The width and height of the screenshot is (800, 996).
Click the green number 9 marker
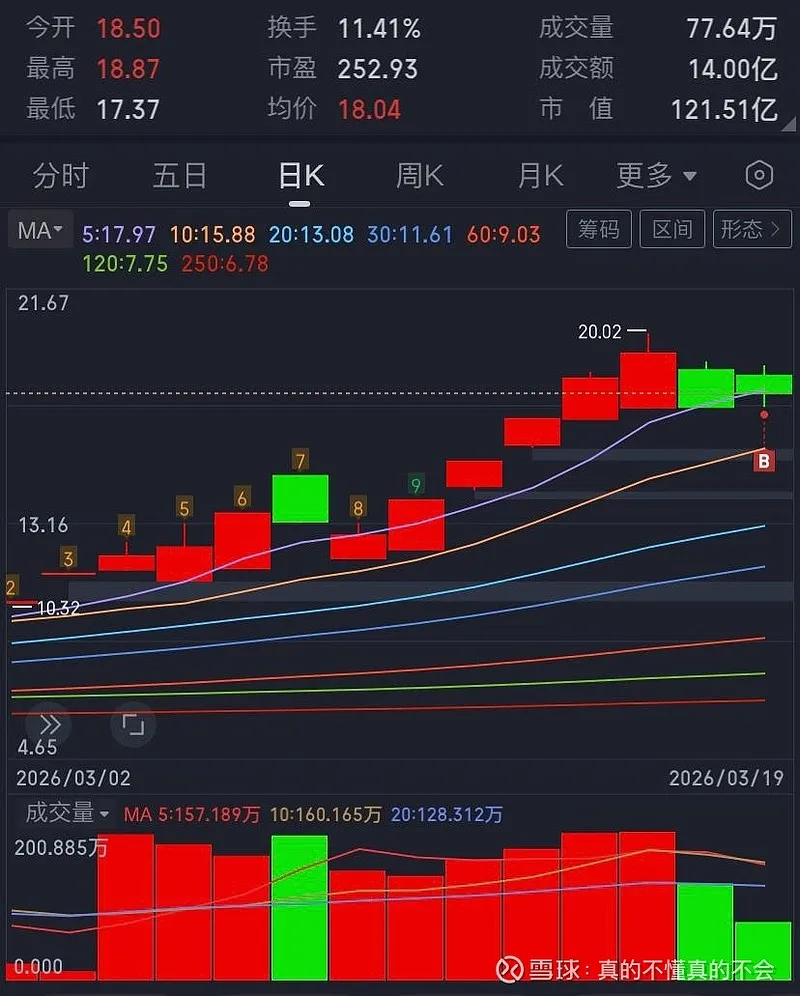(x=416, y=485)
